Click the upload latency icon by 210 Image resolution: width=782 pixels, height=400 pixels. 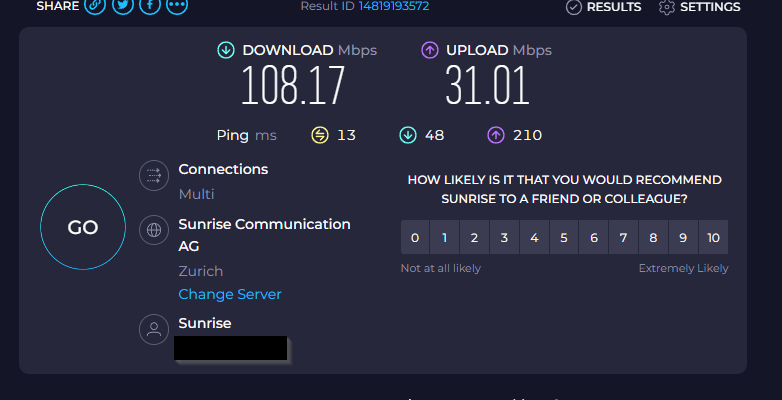(496, 135)
